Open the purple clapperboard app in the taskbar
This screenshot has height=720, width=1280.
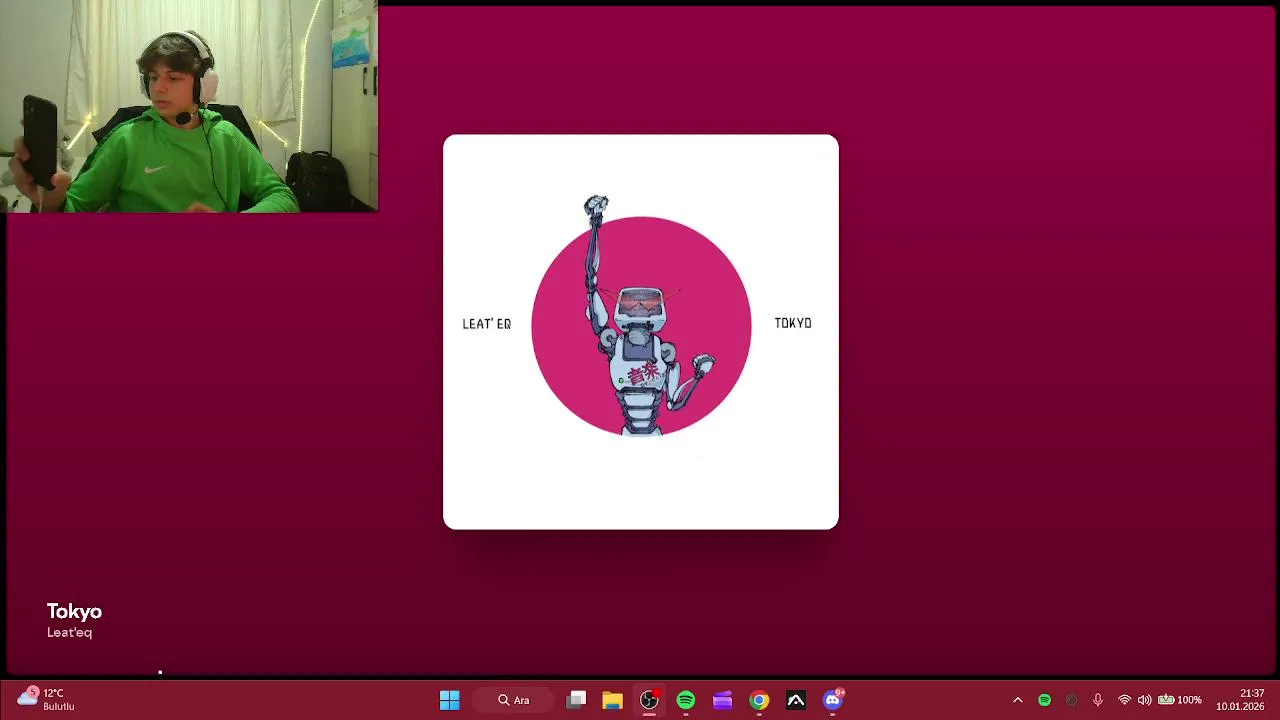tap(722, 700)
